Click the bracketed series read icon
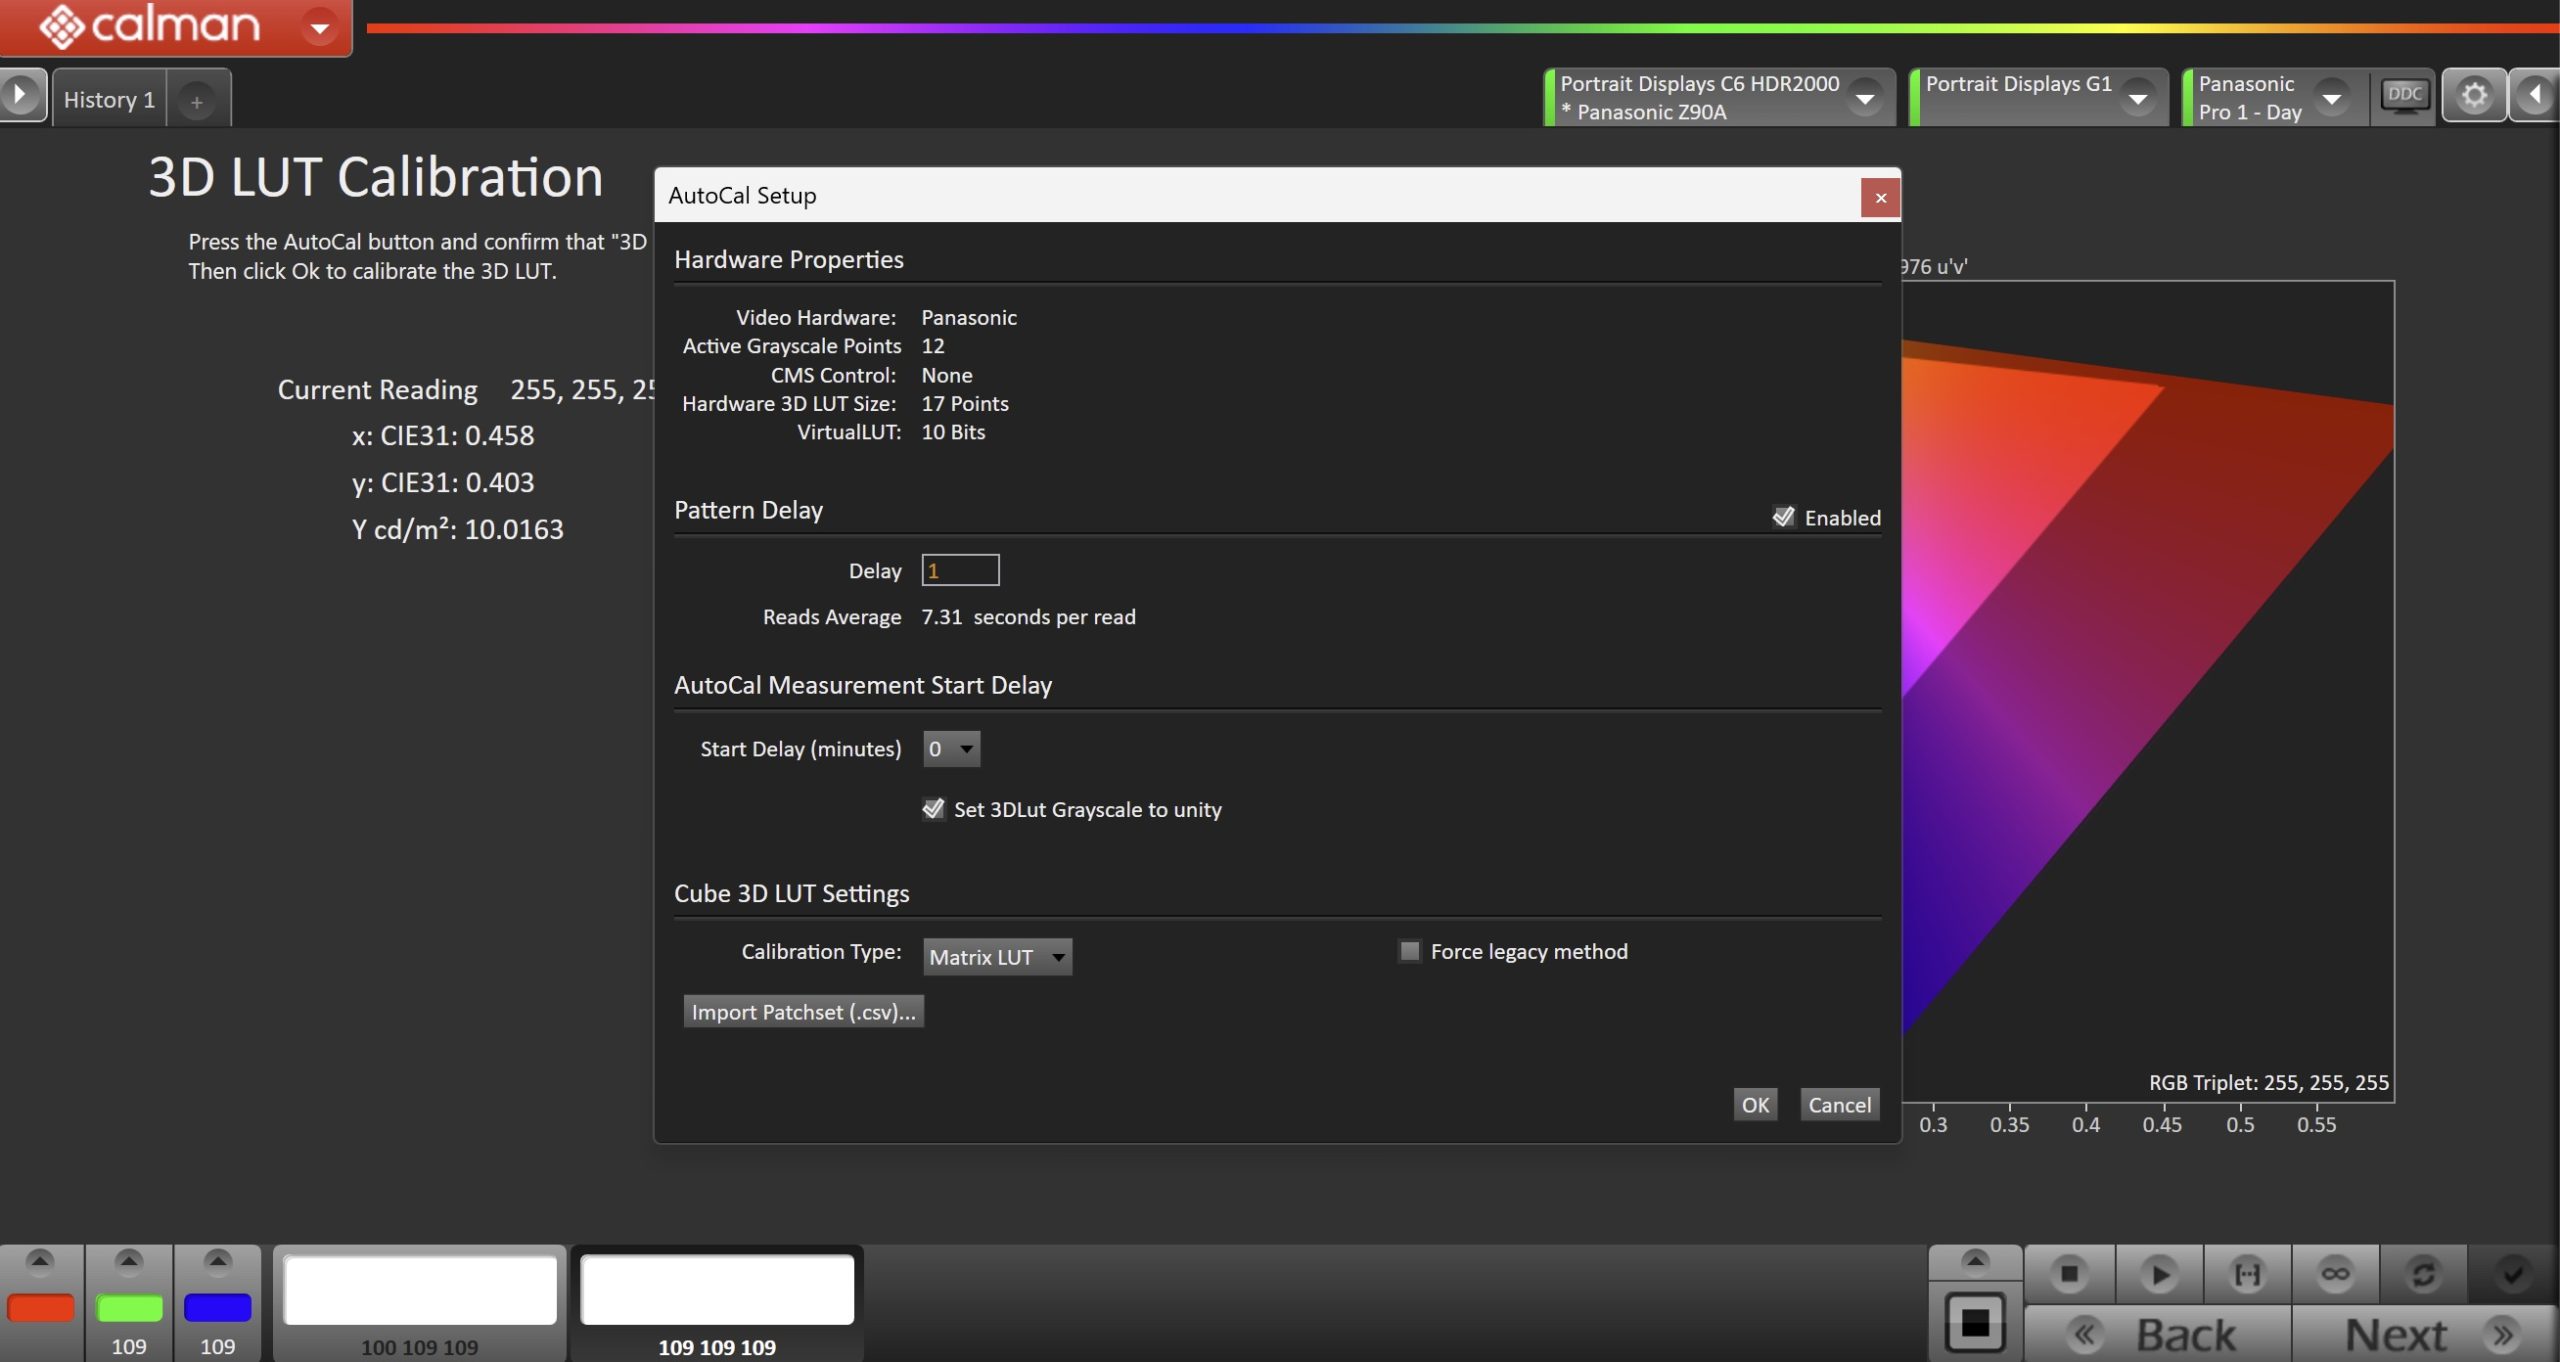Viewport: 2560px width, 1362px height. (x=2247, y=1274)
